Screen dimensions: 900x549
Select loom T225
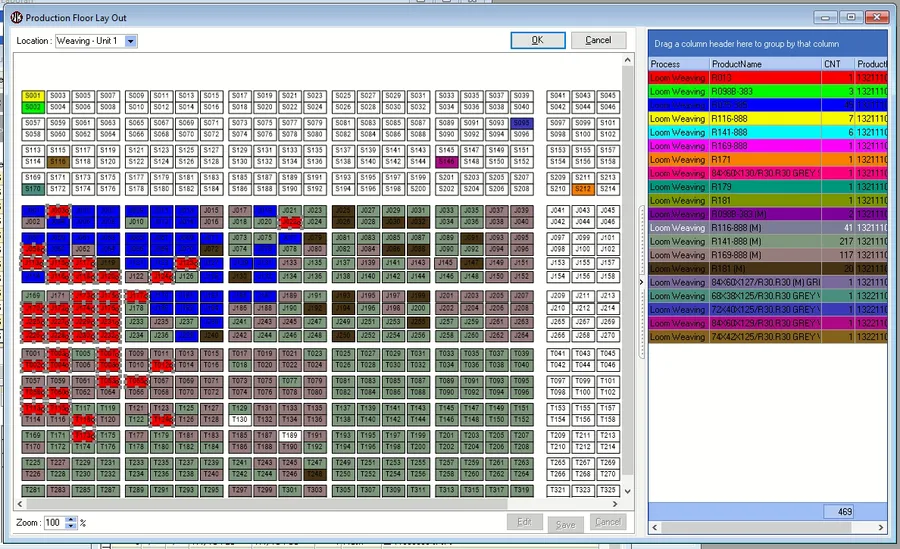tap(33, 463)
